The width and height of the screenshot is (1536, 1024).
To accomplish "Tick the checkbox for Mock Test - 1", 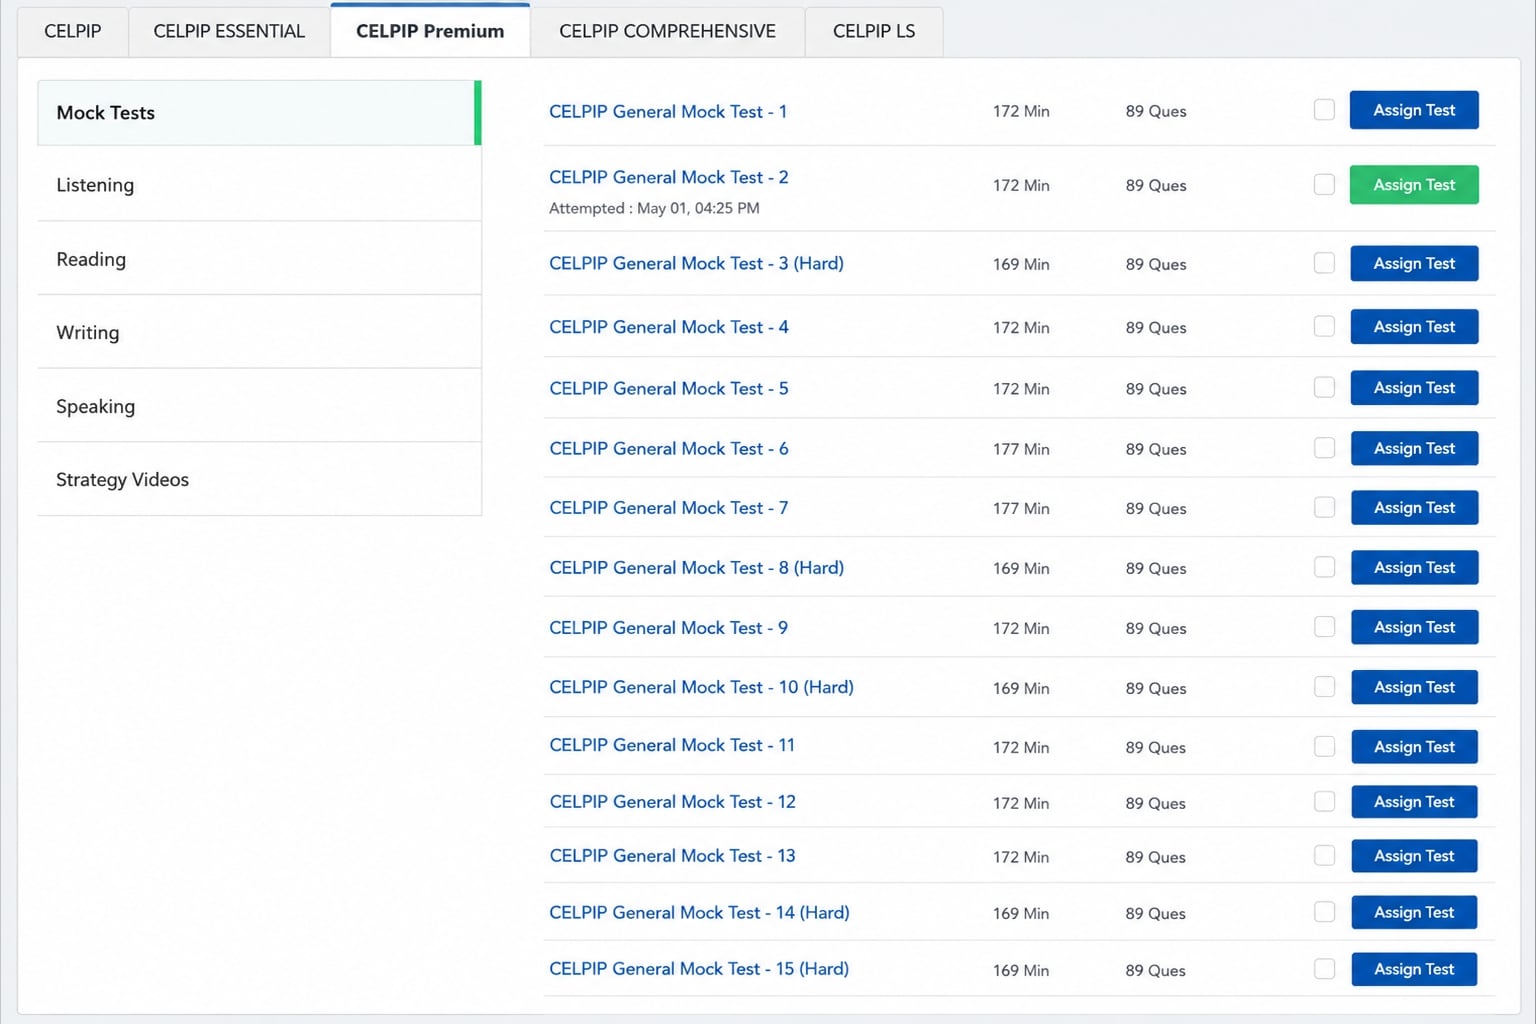I will point(1324,110).
